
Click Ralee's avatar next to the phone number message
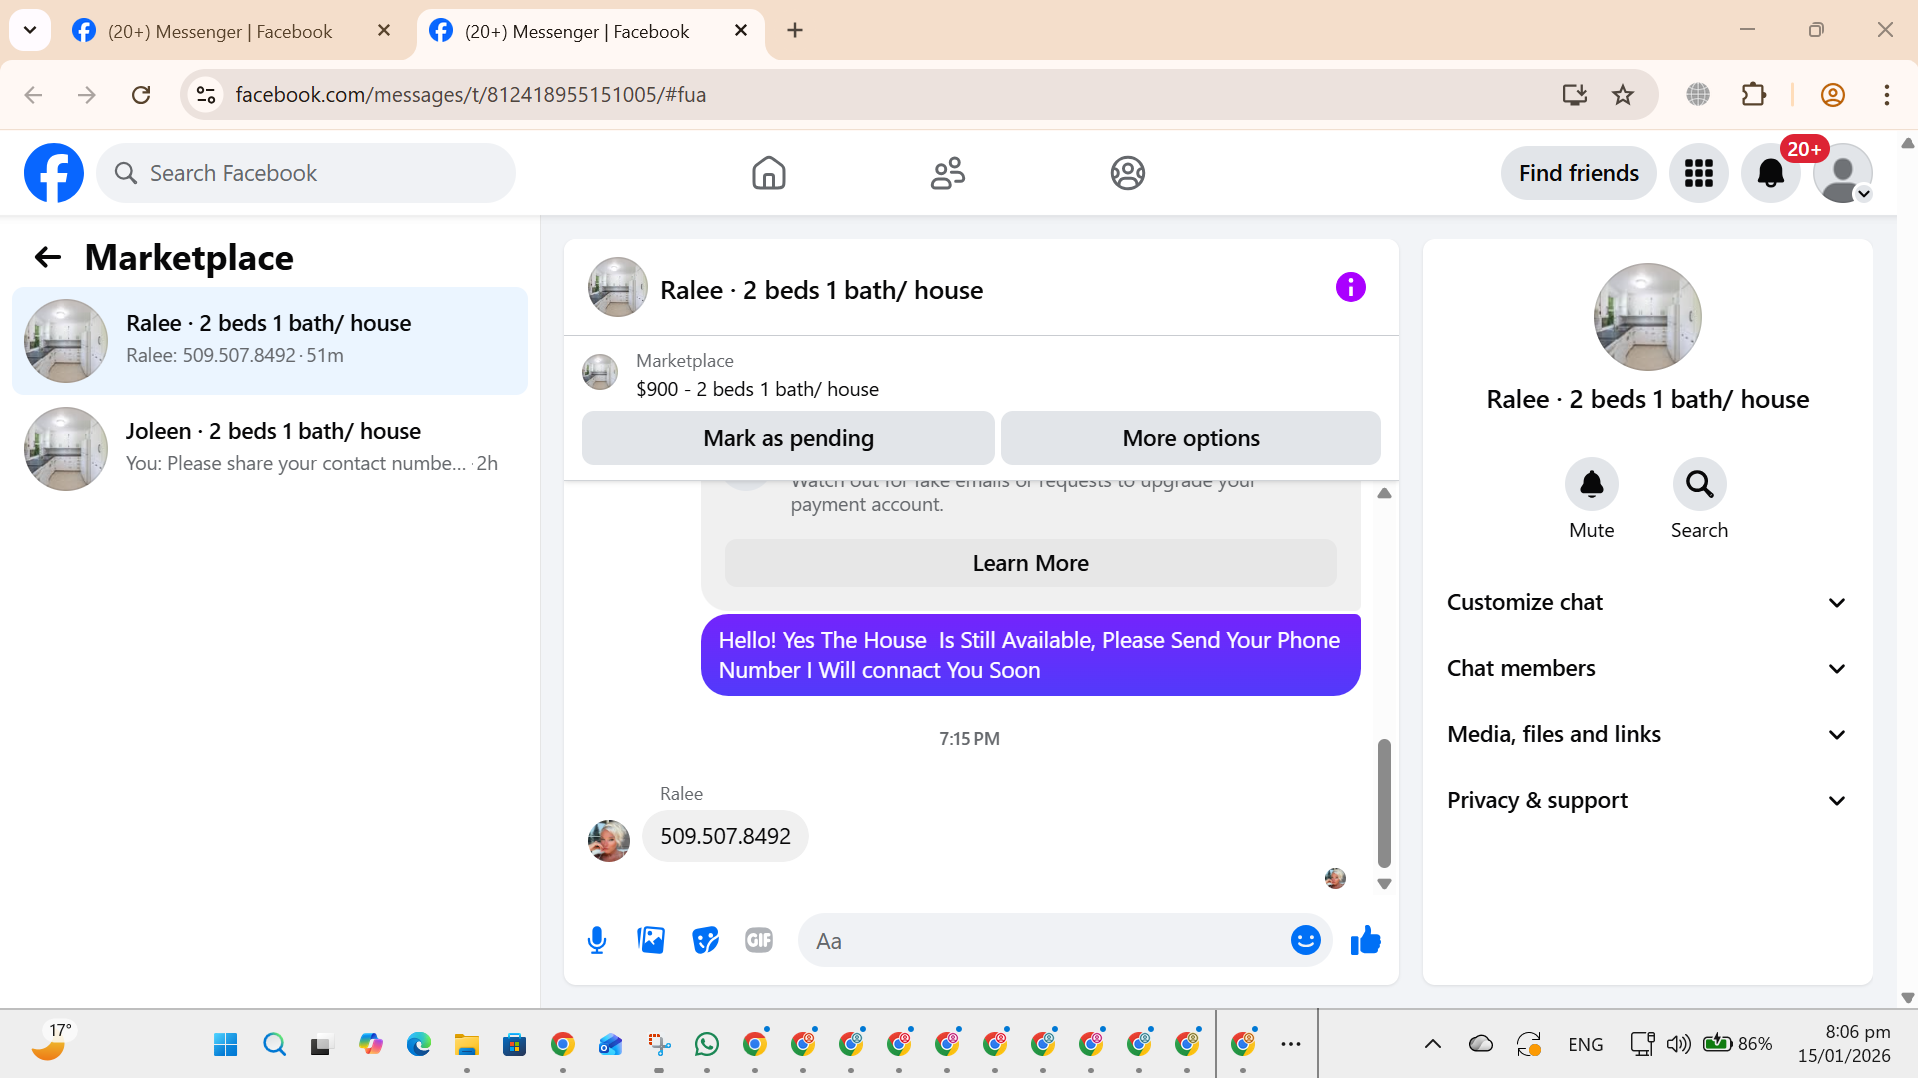click(x=608, y=840)
